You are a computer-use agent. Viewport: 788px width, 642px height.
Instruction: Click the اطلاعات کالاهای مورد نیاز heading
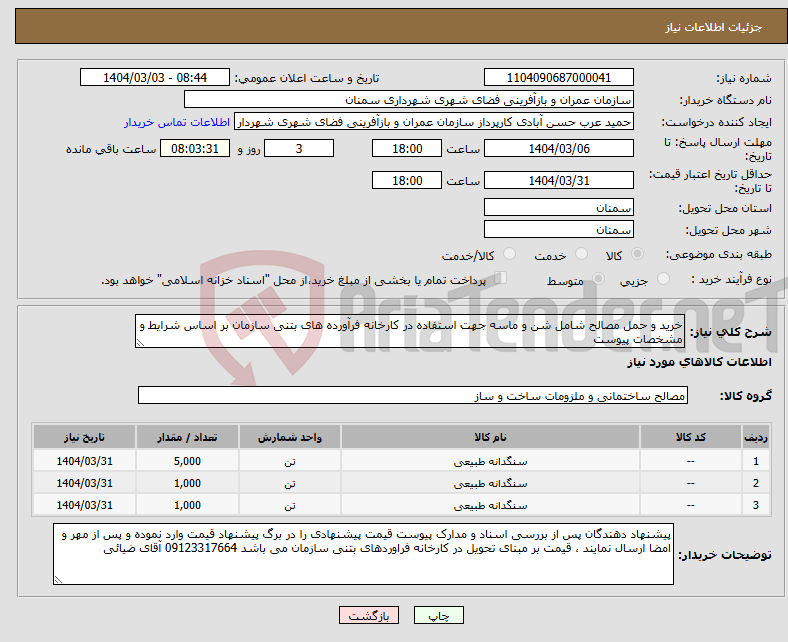click(699, 362)
